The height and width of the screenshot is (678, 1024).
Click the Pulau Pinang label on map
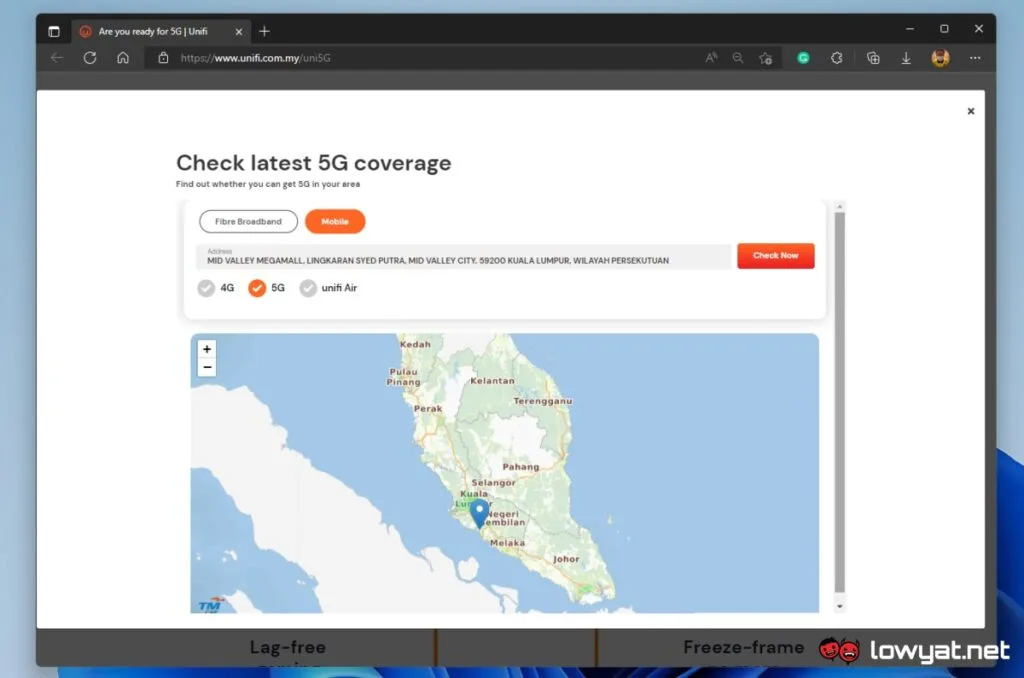point(404,377)
